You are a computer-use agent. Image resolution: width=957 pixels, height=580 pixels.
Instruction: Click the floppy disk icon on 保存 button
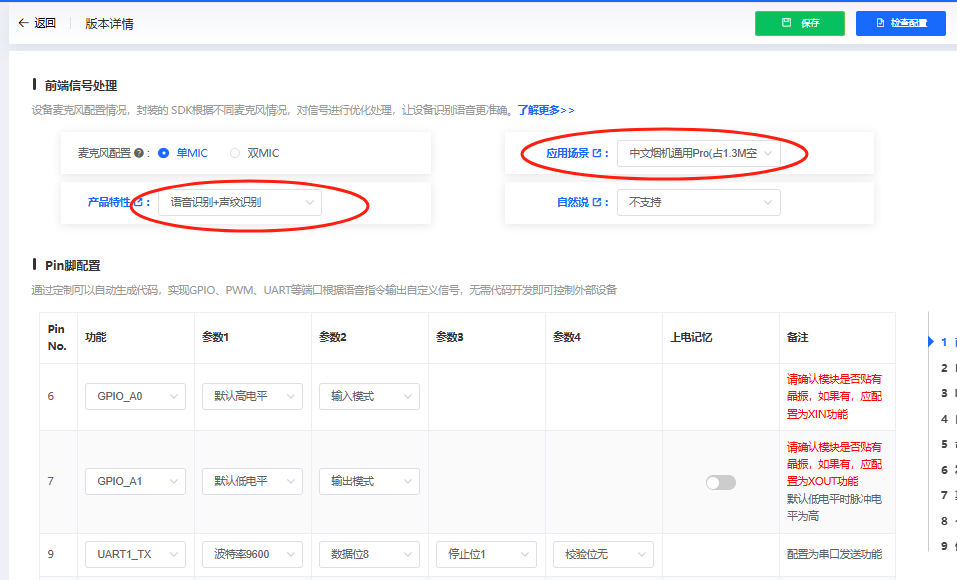click(x=787, y=22)
